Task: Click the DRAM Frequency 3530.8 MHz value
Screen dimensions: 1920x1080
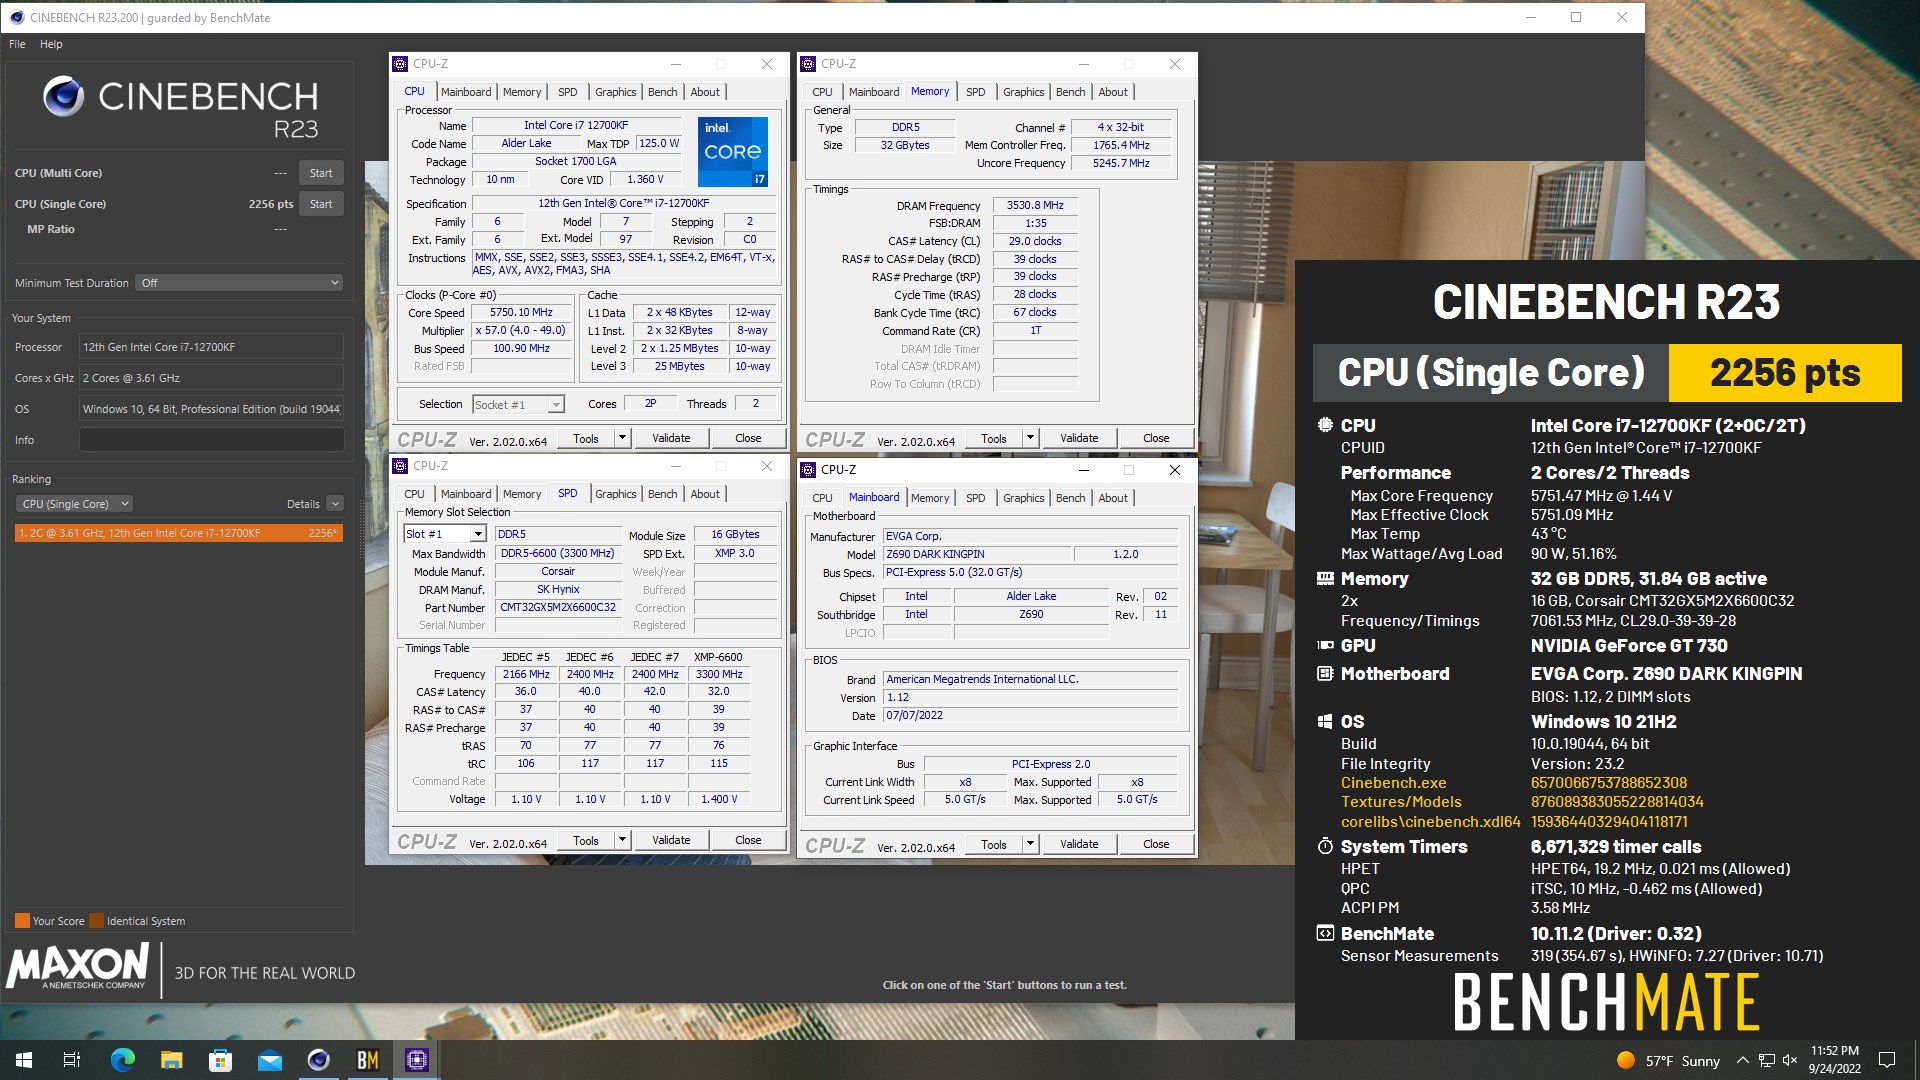Action: coord(1035,205)
